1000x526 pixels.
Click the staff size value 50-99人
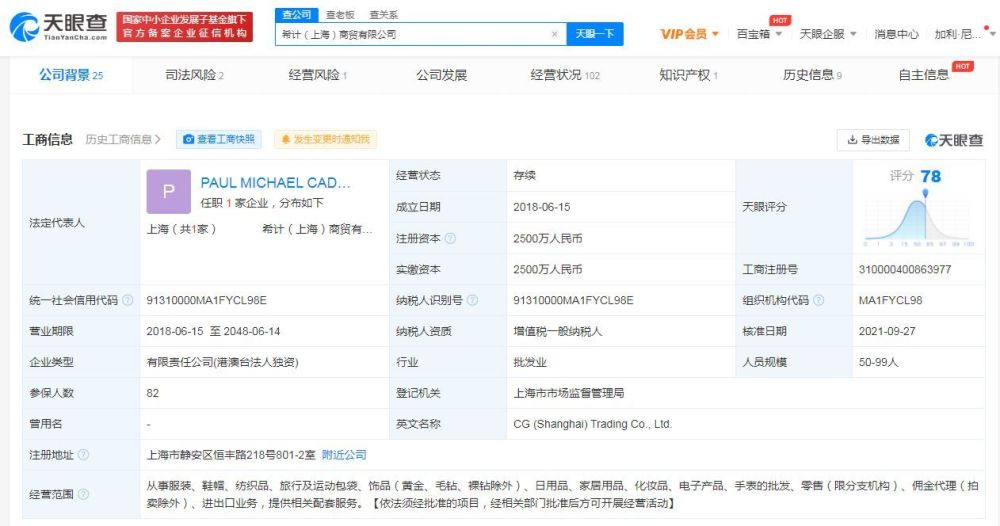878,362
